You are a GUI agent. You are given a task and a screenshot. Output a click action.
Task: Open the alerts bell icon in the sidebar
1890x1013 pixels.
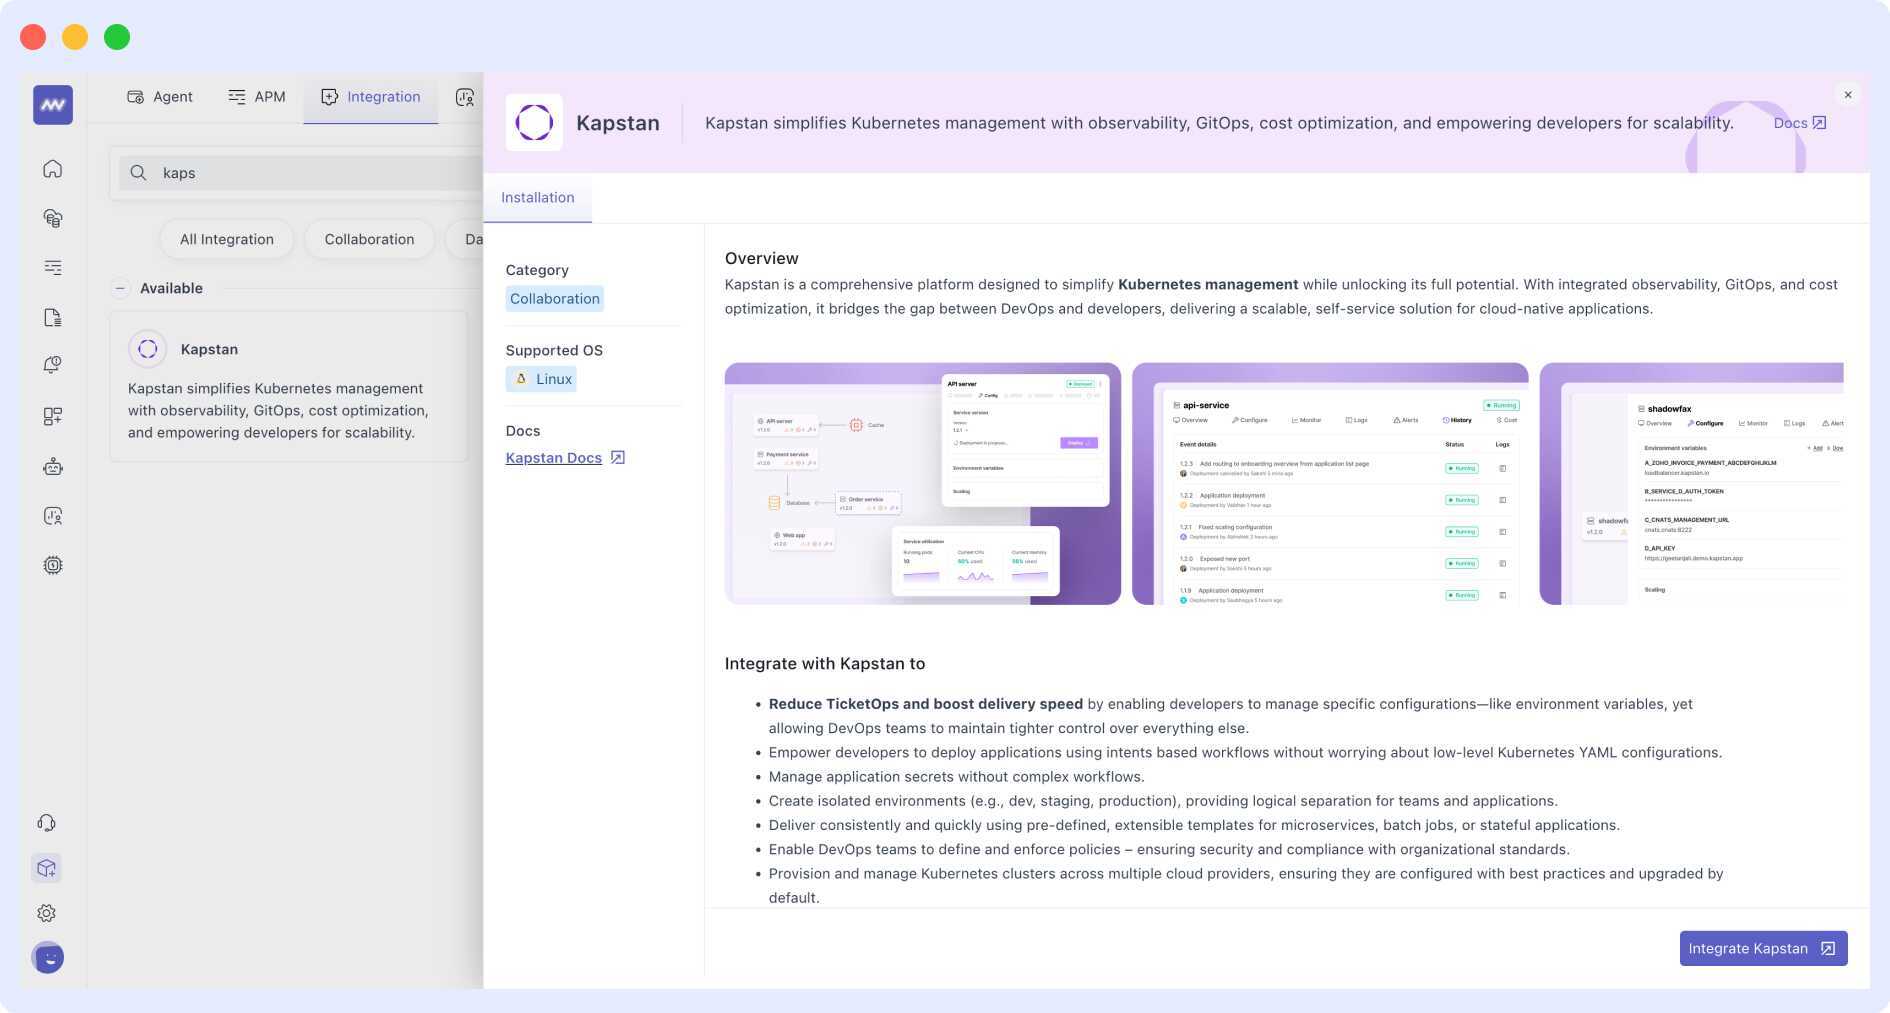click(53, 366)
